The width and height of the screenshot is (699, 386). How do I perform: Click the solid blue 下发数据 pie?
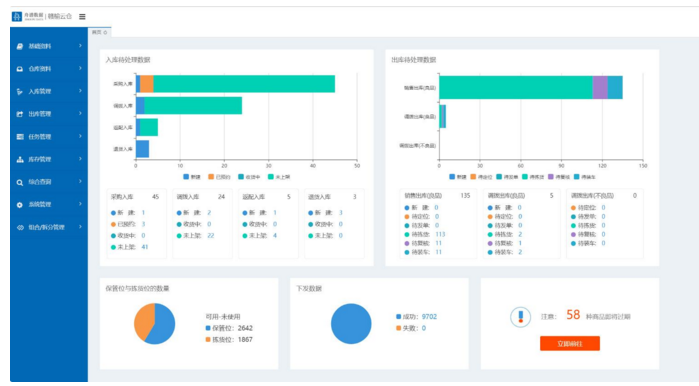[x=351, y=324]
